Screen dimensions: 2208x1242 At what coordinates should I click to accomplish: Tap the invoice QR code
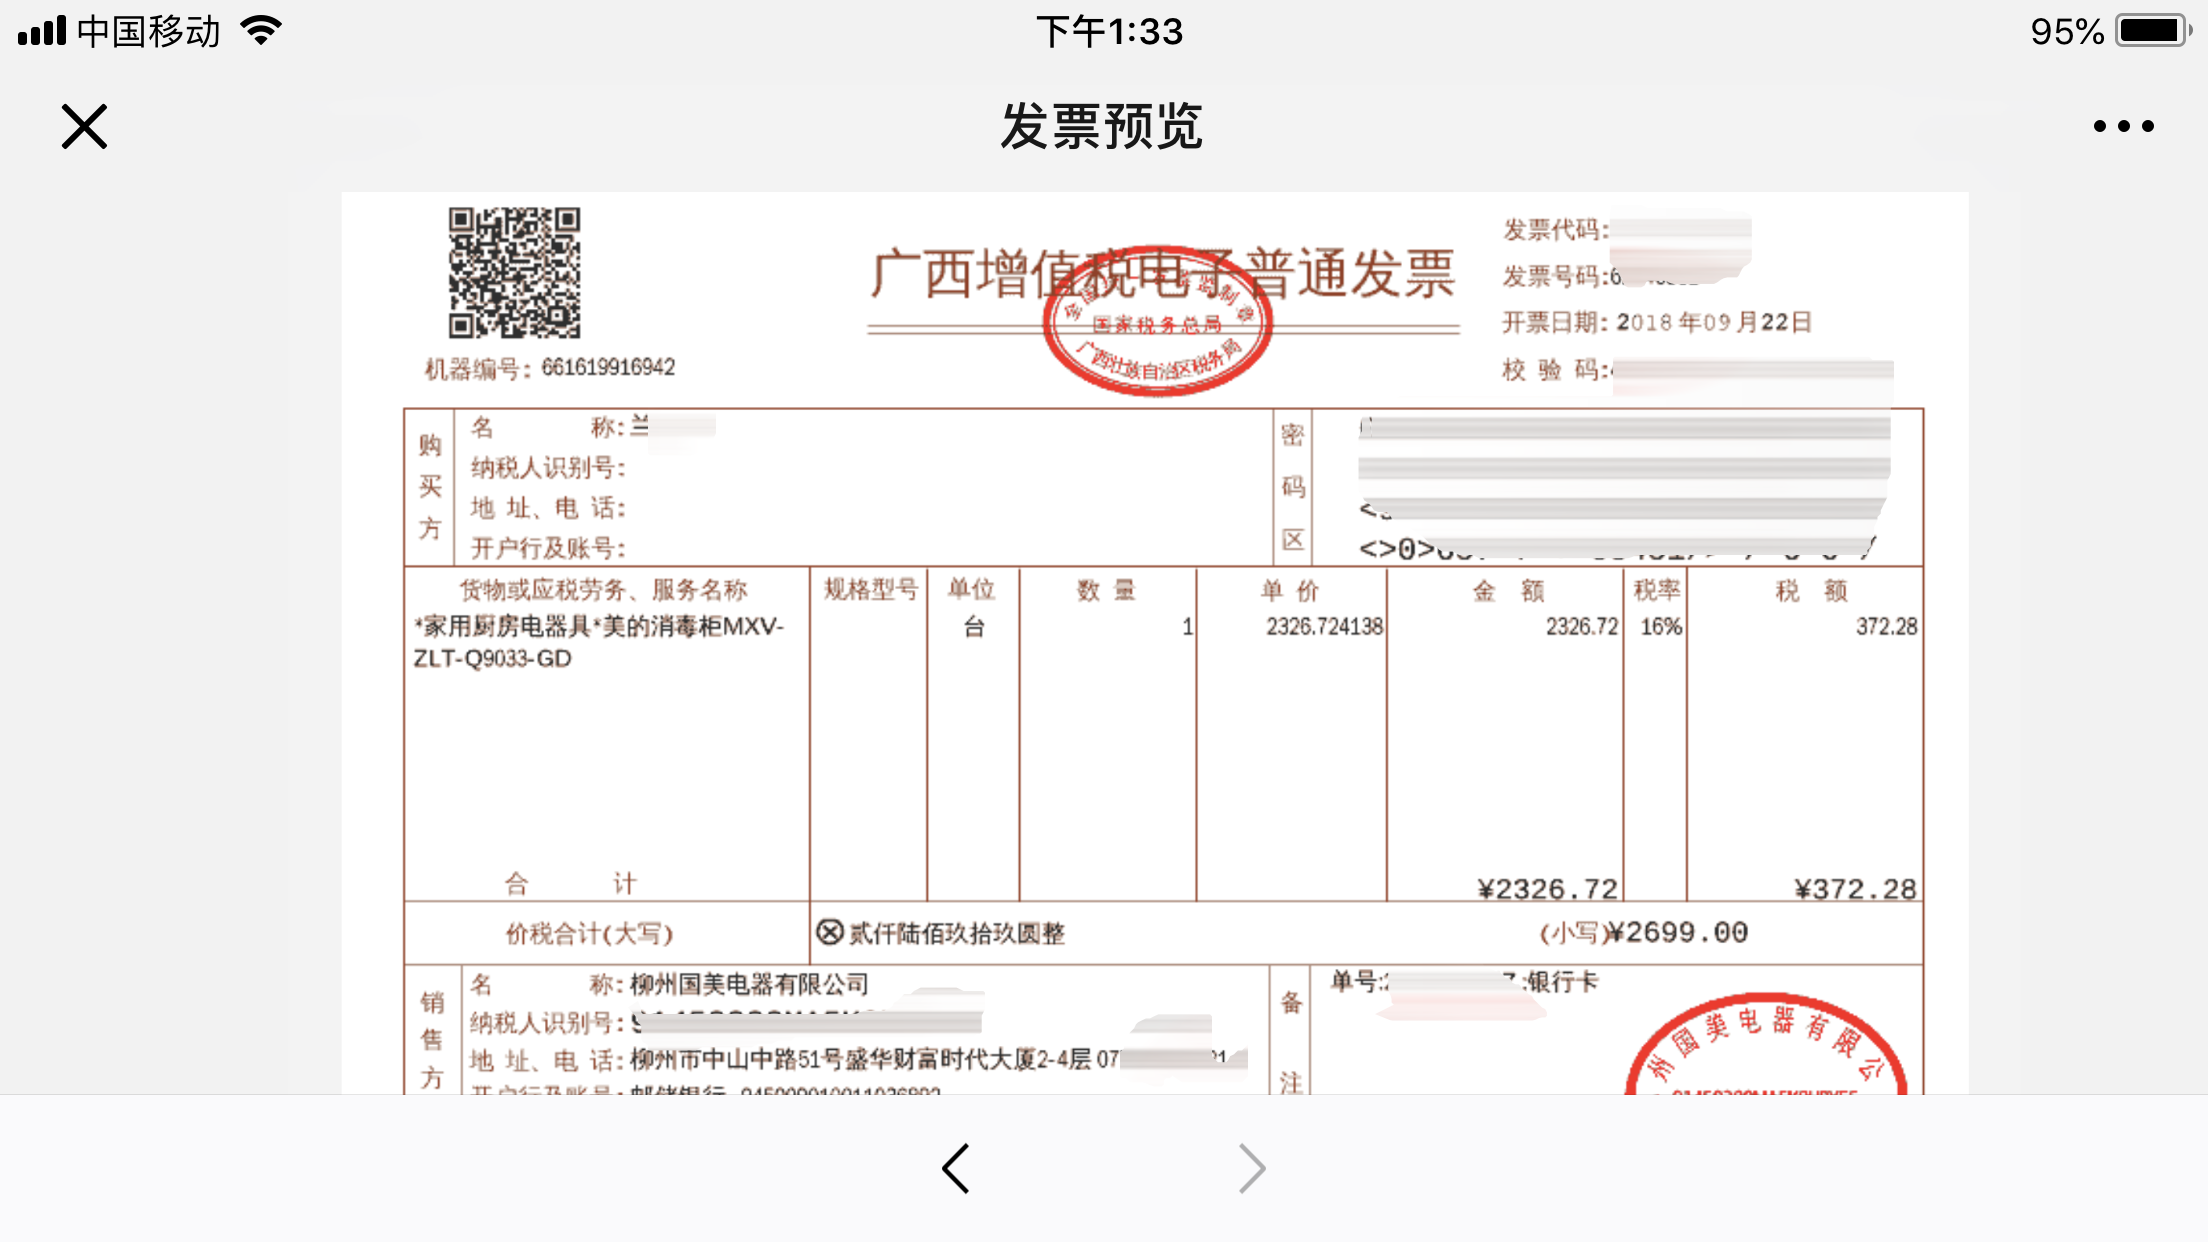click(514, 273)
